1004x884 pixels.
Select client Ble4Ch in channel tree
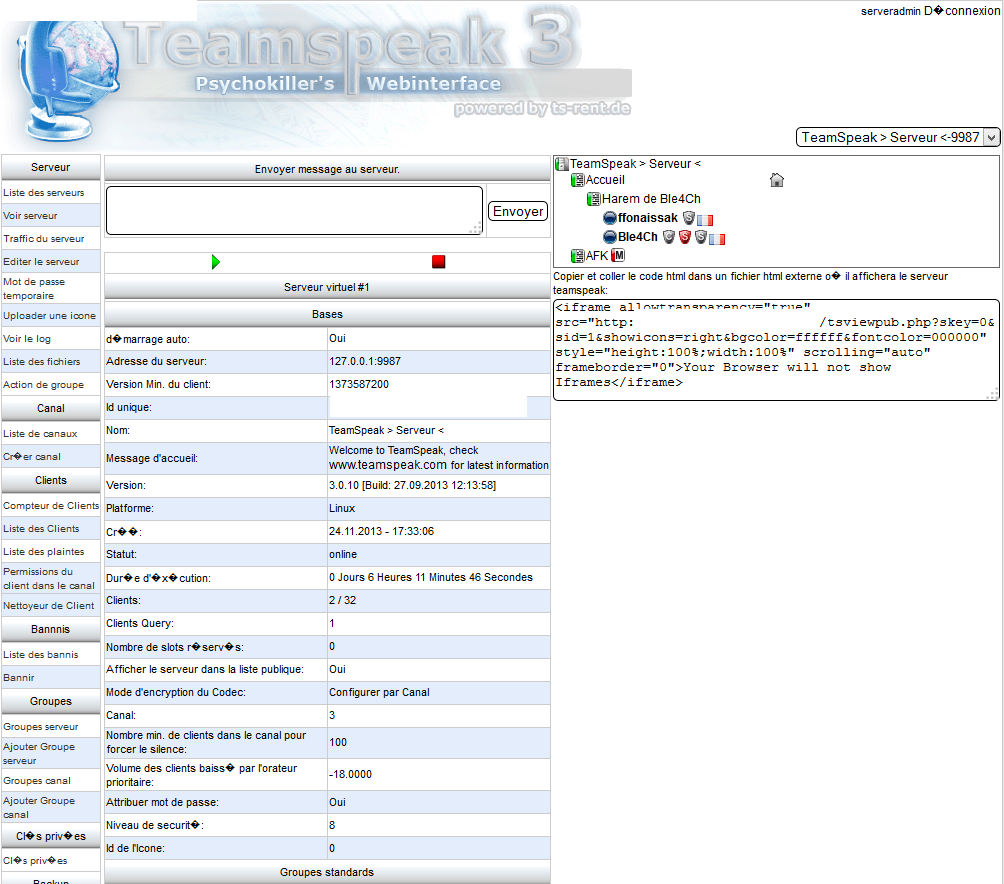pyautogui.click(x=638, y=237)
